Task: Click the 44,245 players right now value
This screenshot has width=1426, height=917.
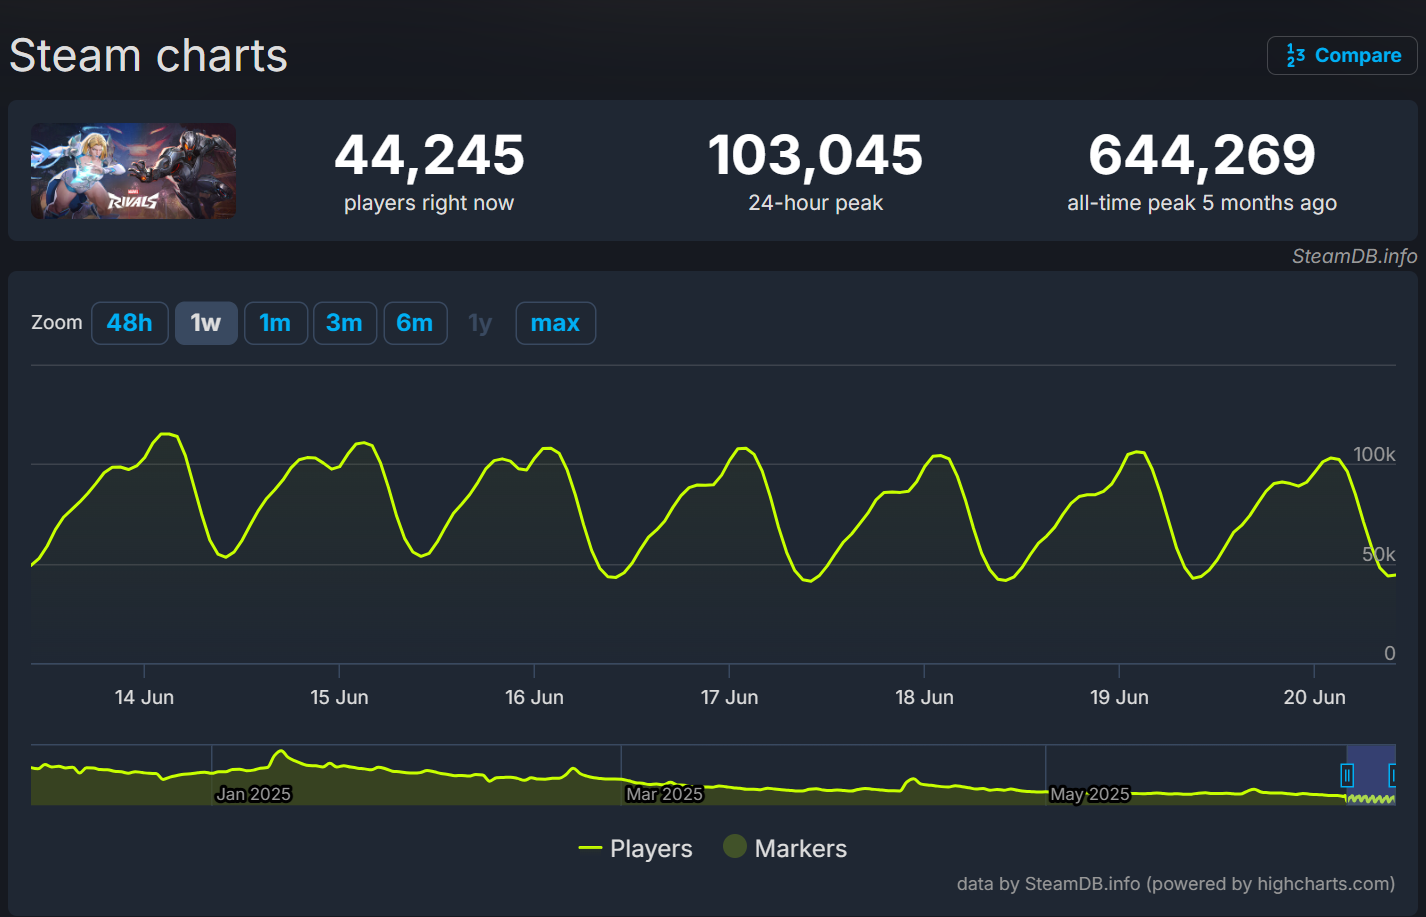Action: [x=429, y=155]
